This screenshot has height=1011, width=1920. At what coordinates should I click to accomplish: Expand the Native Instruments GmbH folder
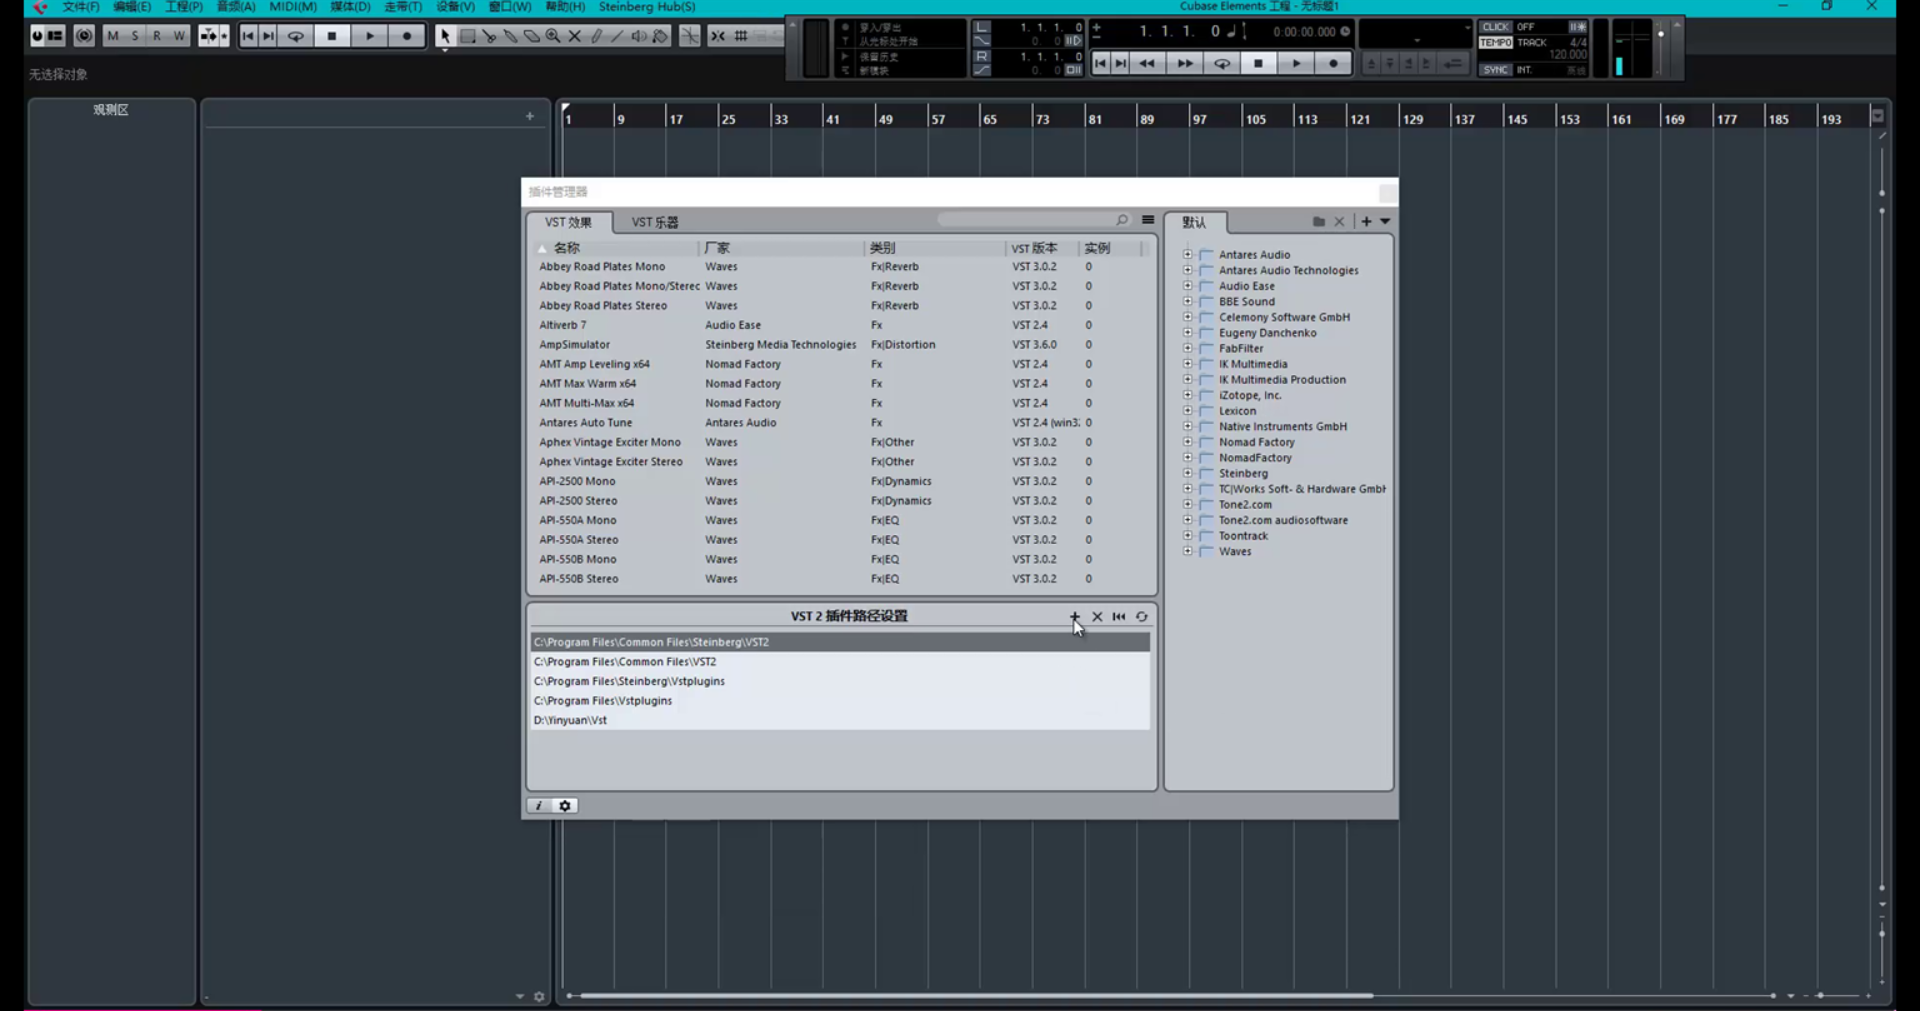(1188, 426)
